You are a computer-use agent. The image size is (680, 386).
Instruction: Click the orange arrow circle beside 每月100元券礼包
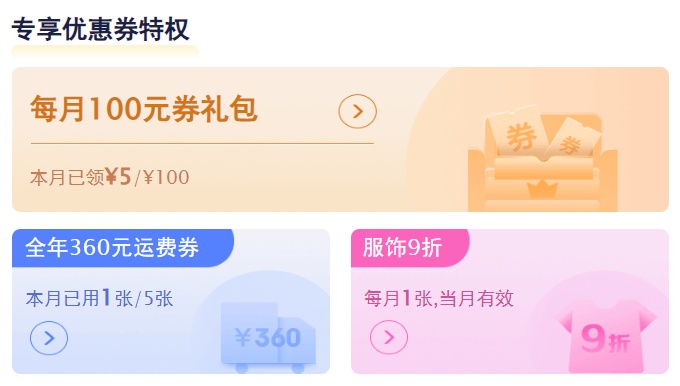(x=357, y=111)
